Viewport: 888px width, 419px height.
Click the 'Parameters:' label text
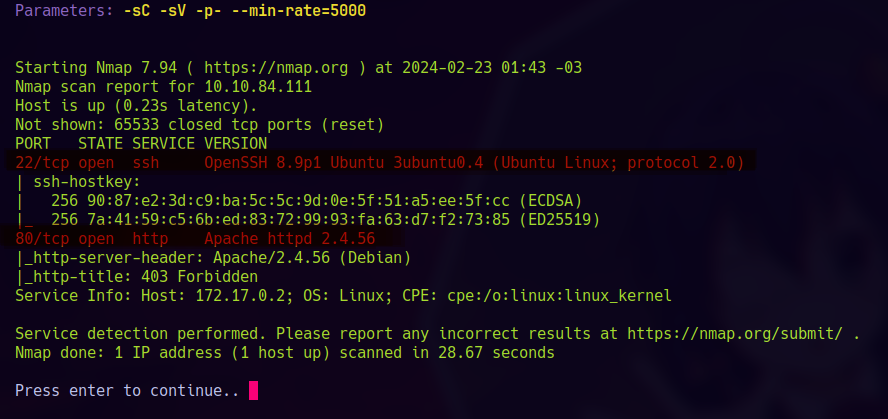point(65,11)
